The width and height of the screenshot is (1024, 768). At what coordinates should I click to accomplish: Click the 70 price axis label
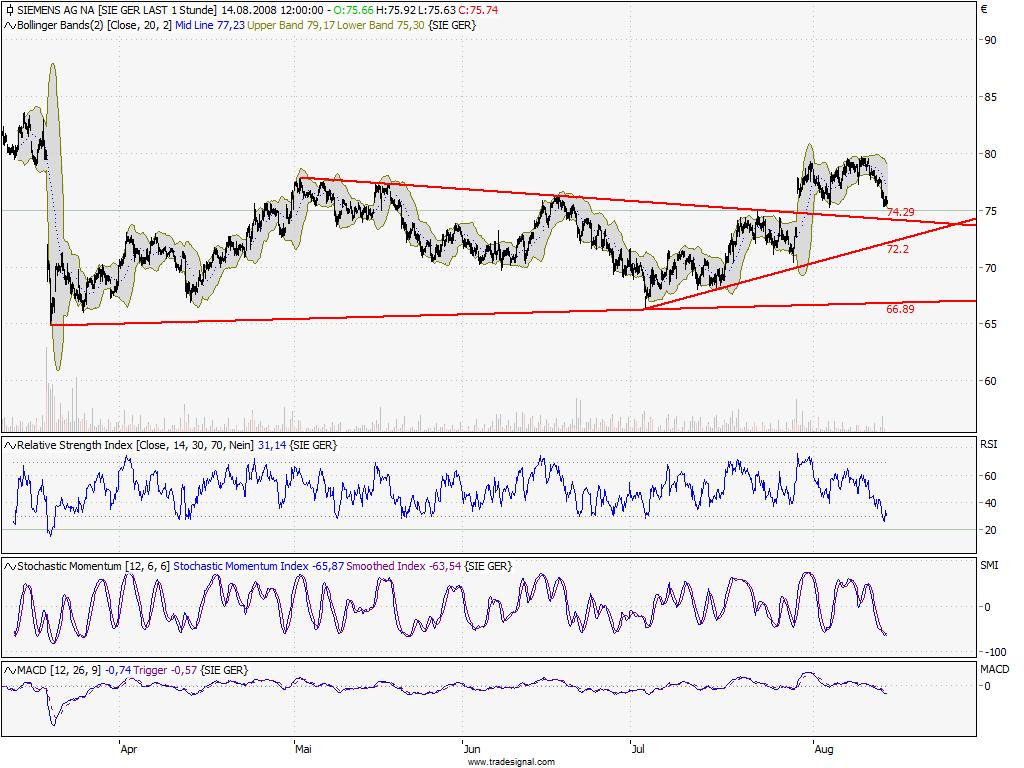[991, 268]
